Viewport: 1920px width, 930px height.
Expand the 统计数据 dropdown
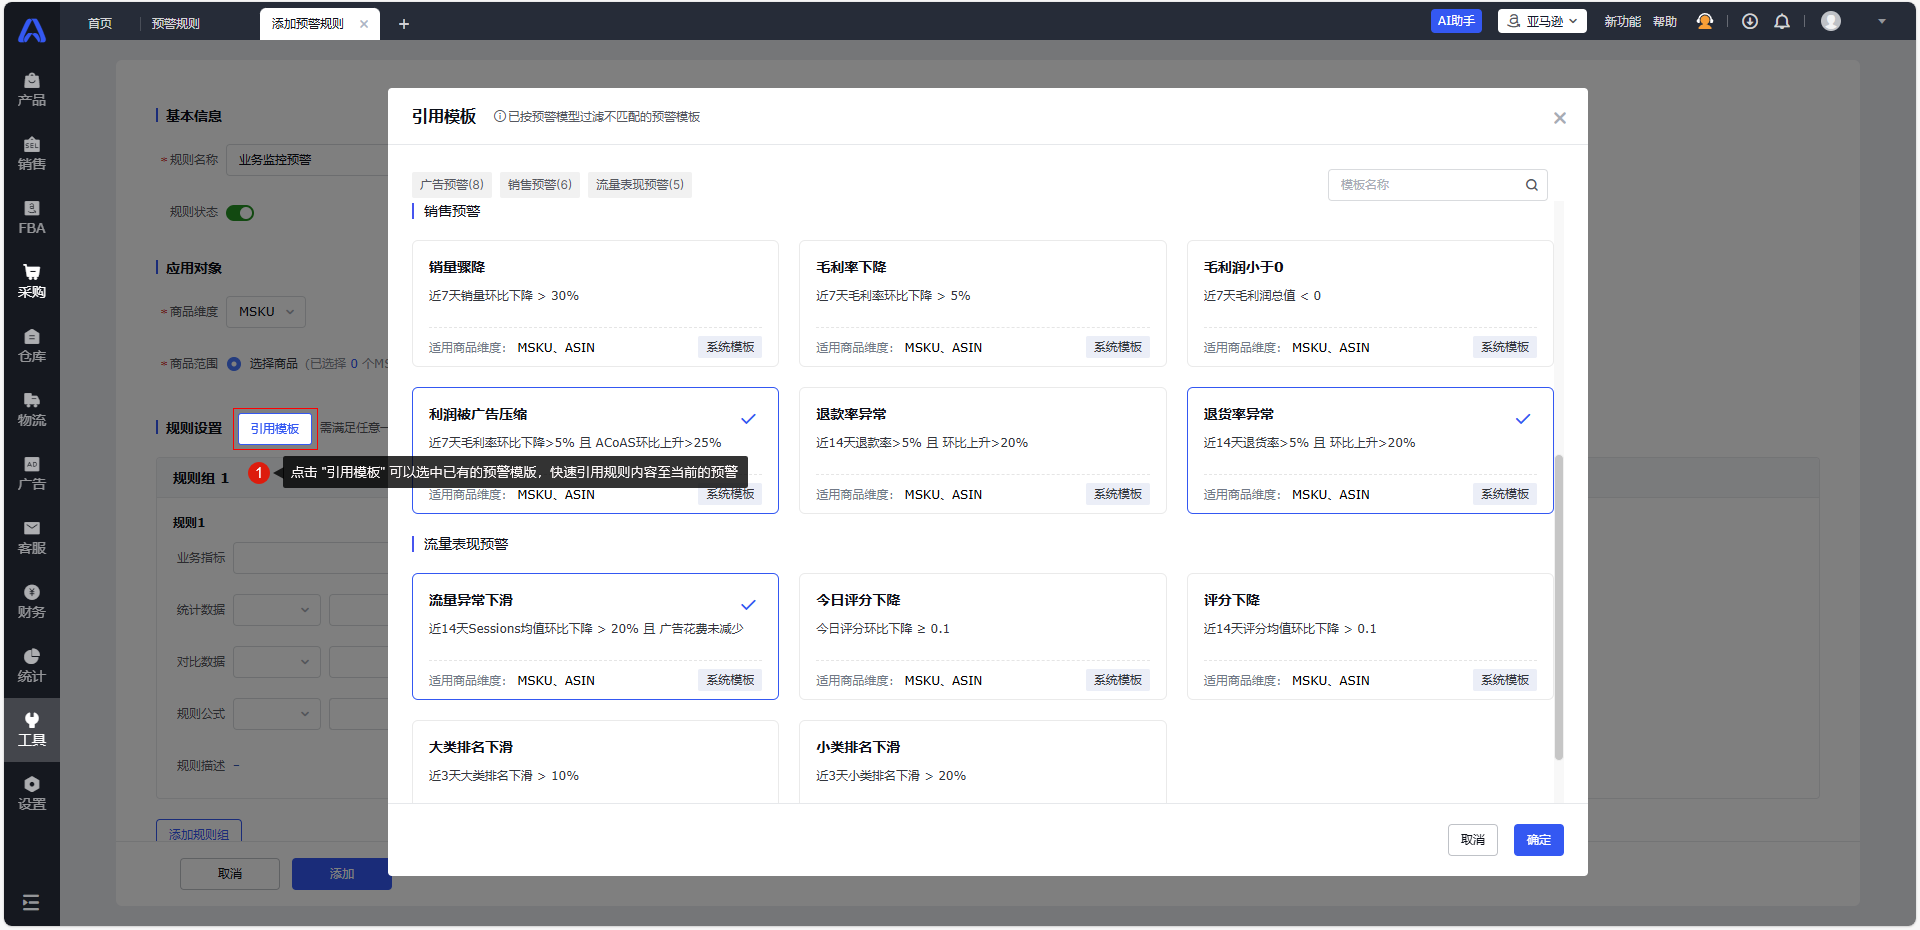click(x=277, y=610)
